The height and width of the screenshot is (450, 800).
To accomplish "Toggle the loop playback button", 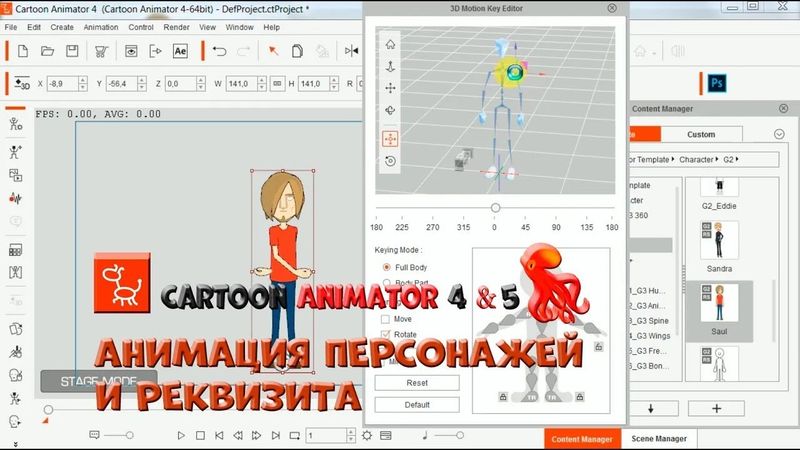I will click(x=295, y=435).
